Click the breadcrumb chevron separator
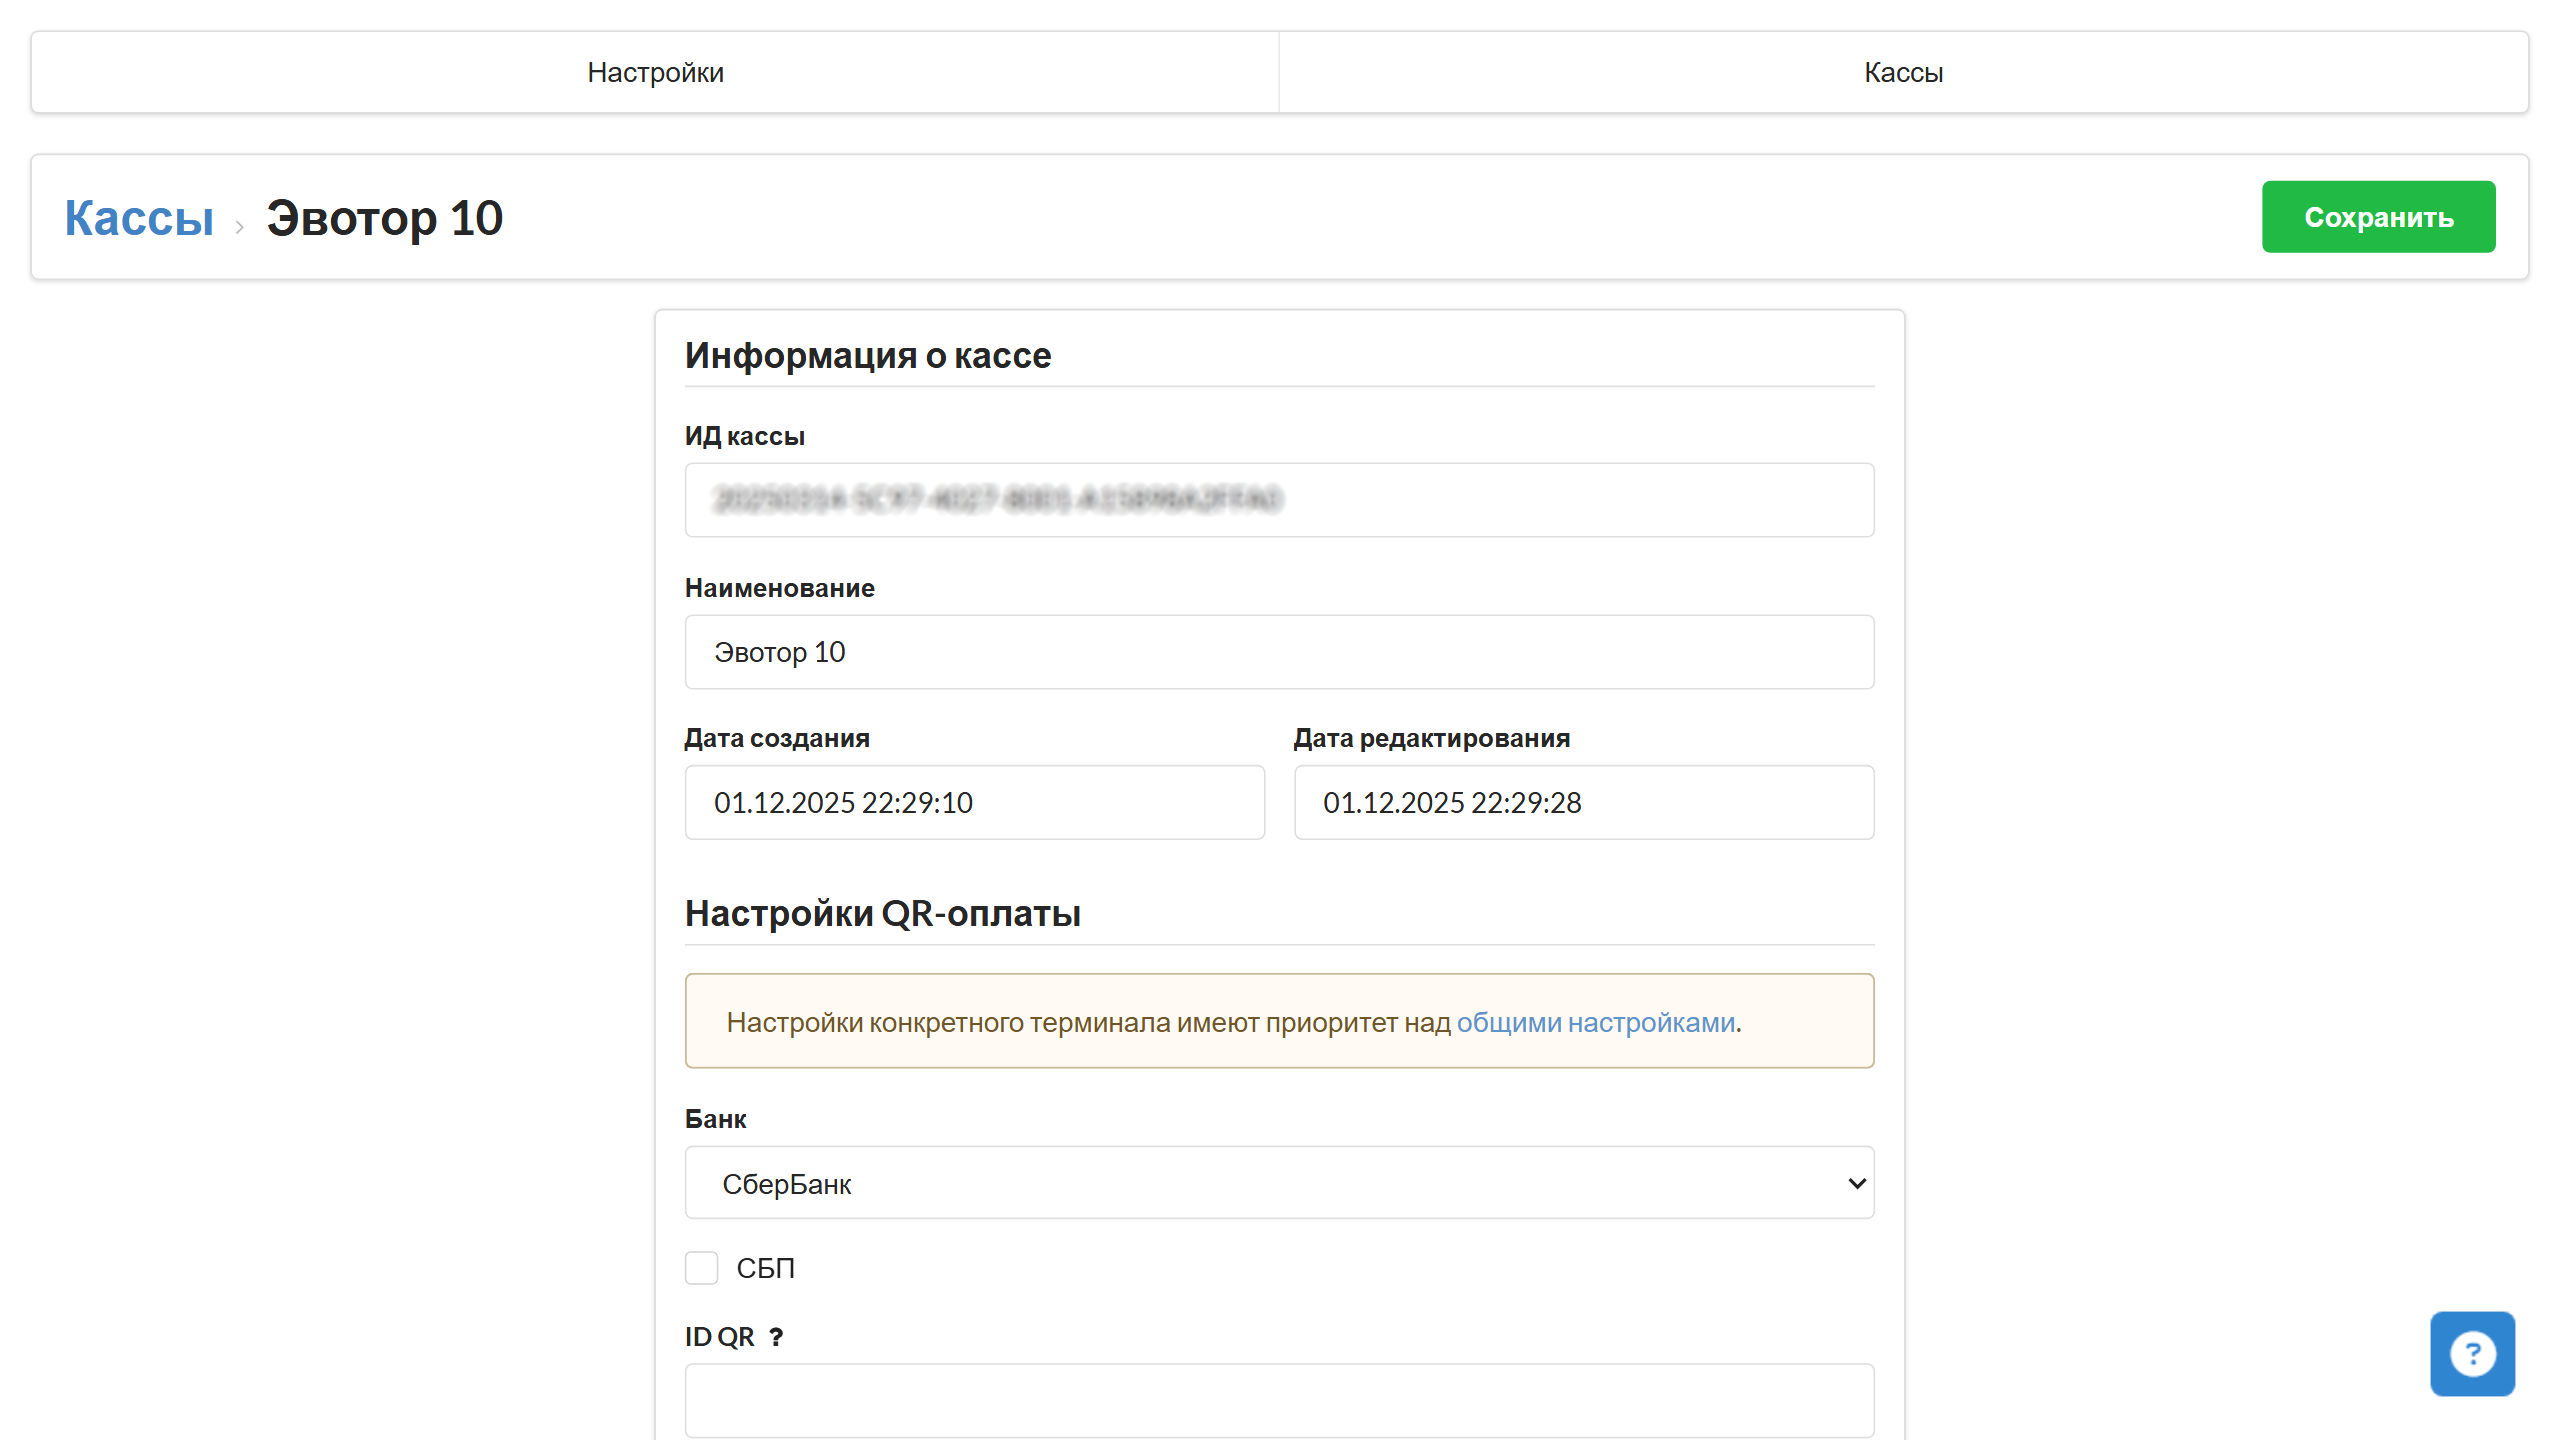The width and height of the screenshot is (2560, 1440). (x=239, y=226)
